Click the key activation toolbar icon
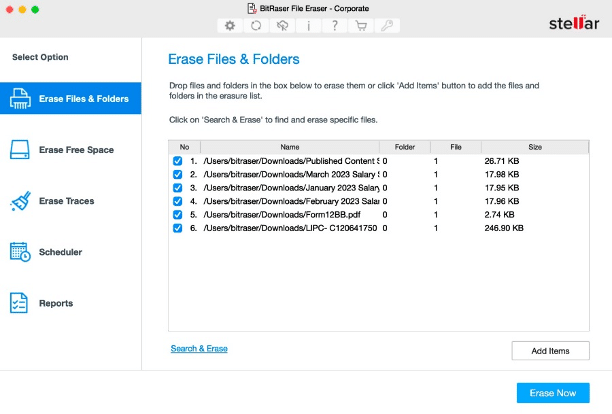 pos(387,26)
